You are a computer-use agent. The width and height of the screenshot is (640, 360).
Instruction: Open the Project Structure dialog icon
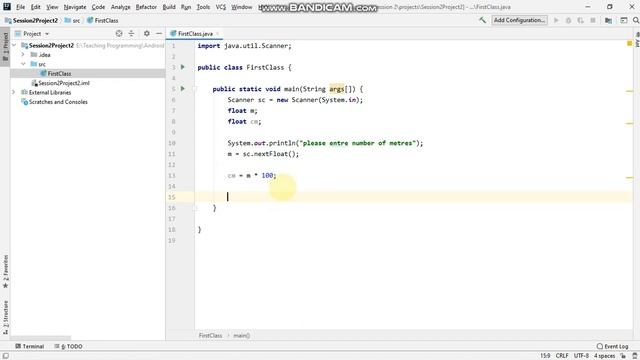pos(608,20)
